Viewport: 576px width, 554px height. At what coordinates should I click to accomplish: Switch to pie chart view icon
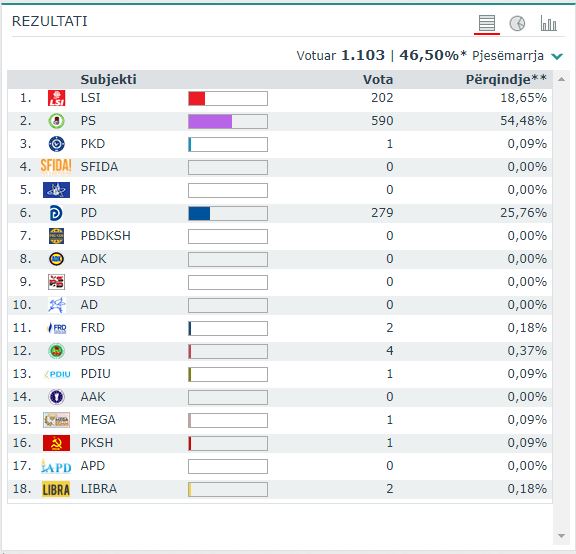click(x=517, y=24)
